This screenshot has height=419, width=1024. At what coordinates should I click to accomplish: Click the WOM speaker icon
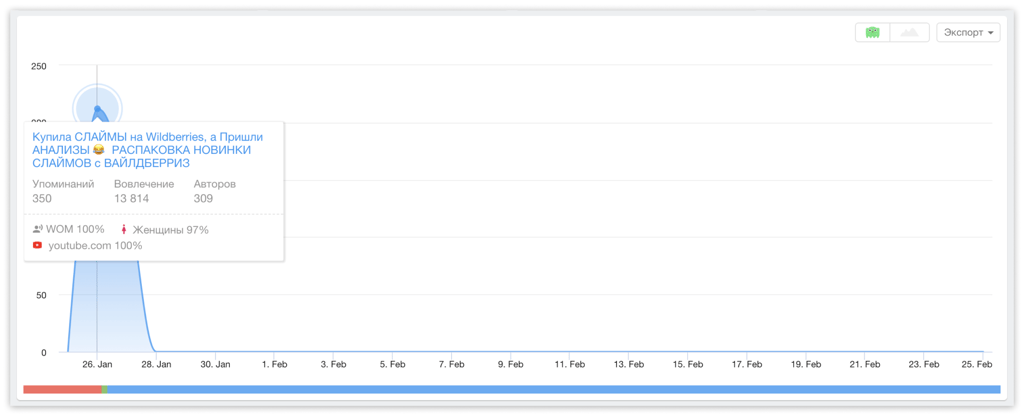[x=37, y=229]
